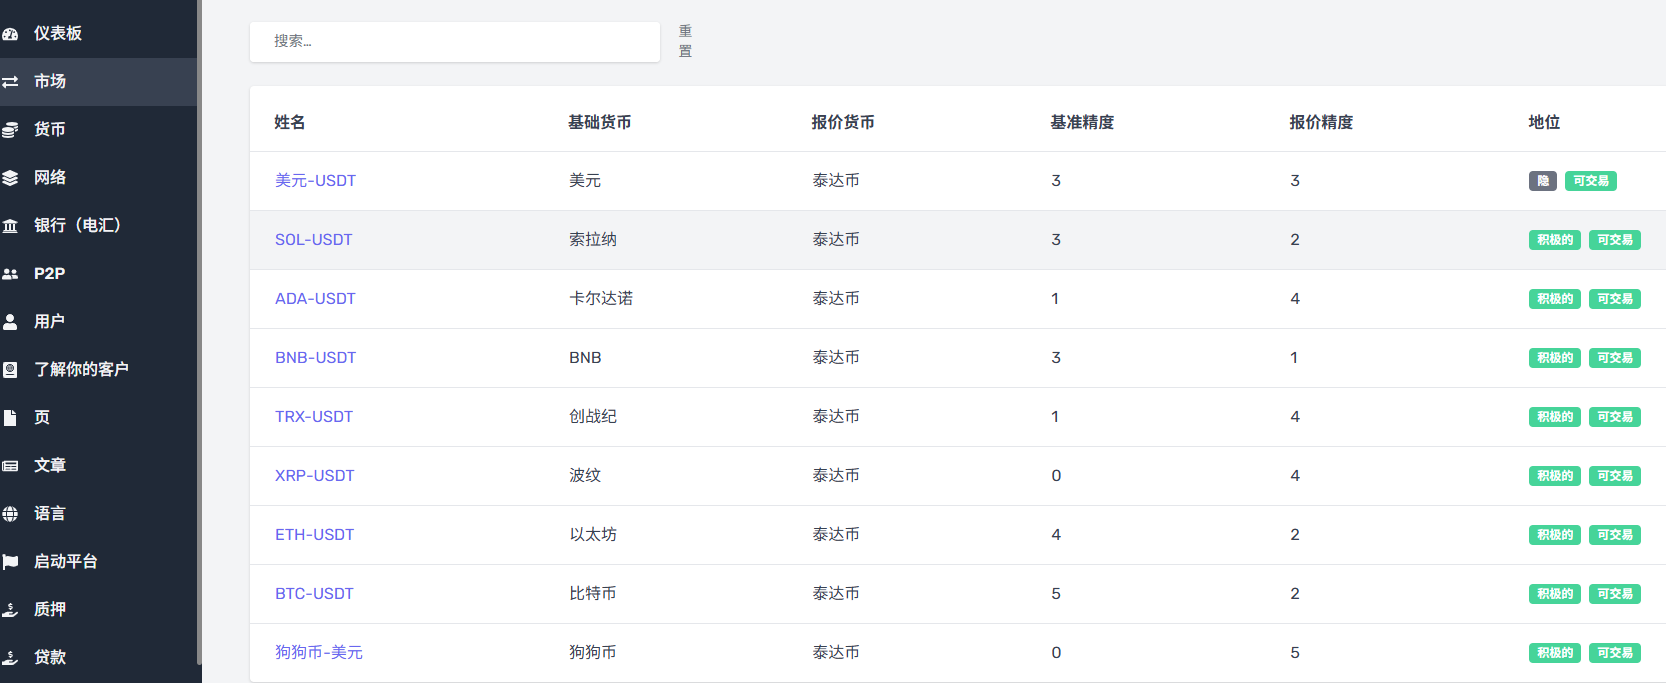This screenshot has height=683, width=1666.
Task: Click the 启动平台 flag icon
Action: click(10, 562)
